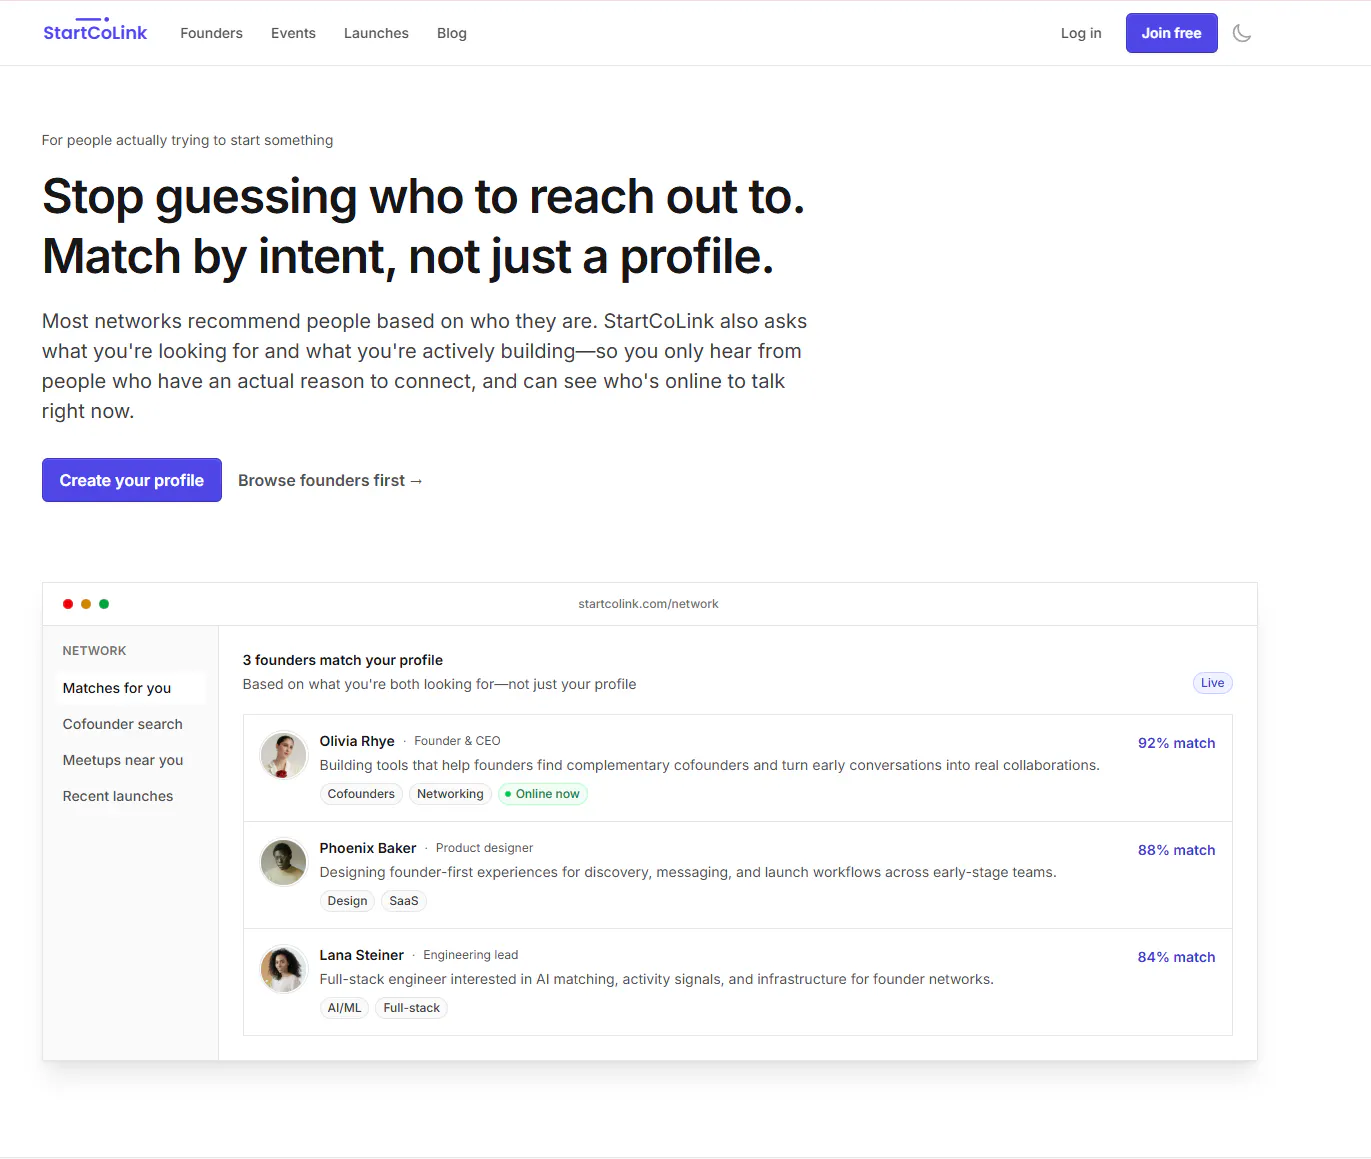Click the Full-stack tag
The image size is (1371, 1159).
tap(411, 1008)
